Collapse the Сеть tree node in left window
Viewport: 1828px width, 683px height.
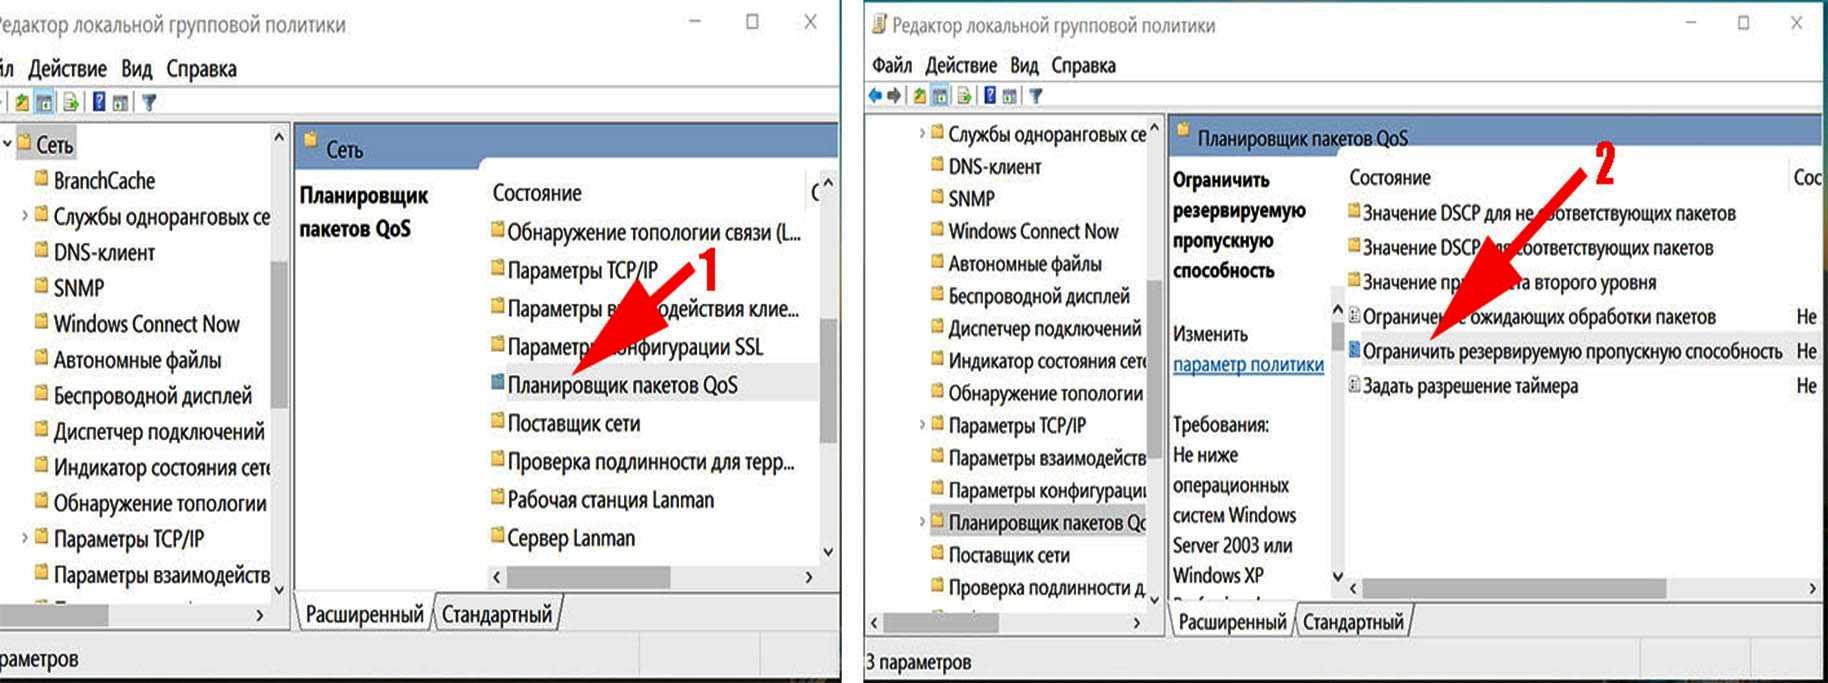pos(7,145)
